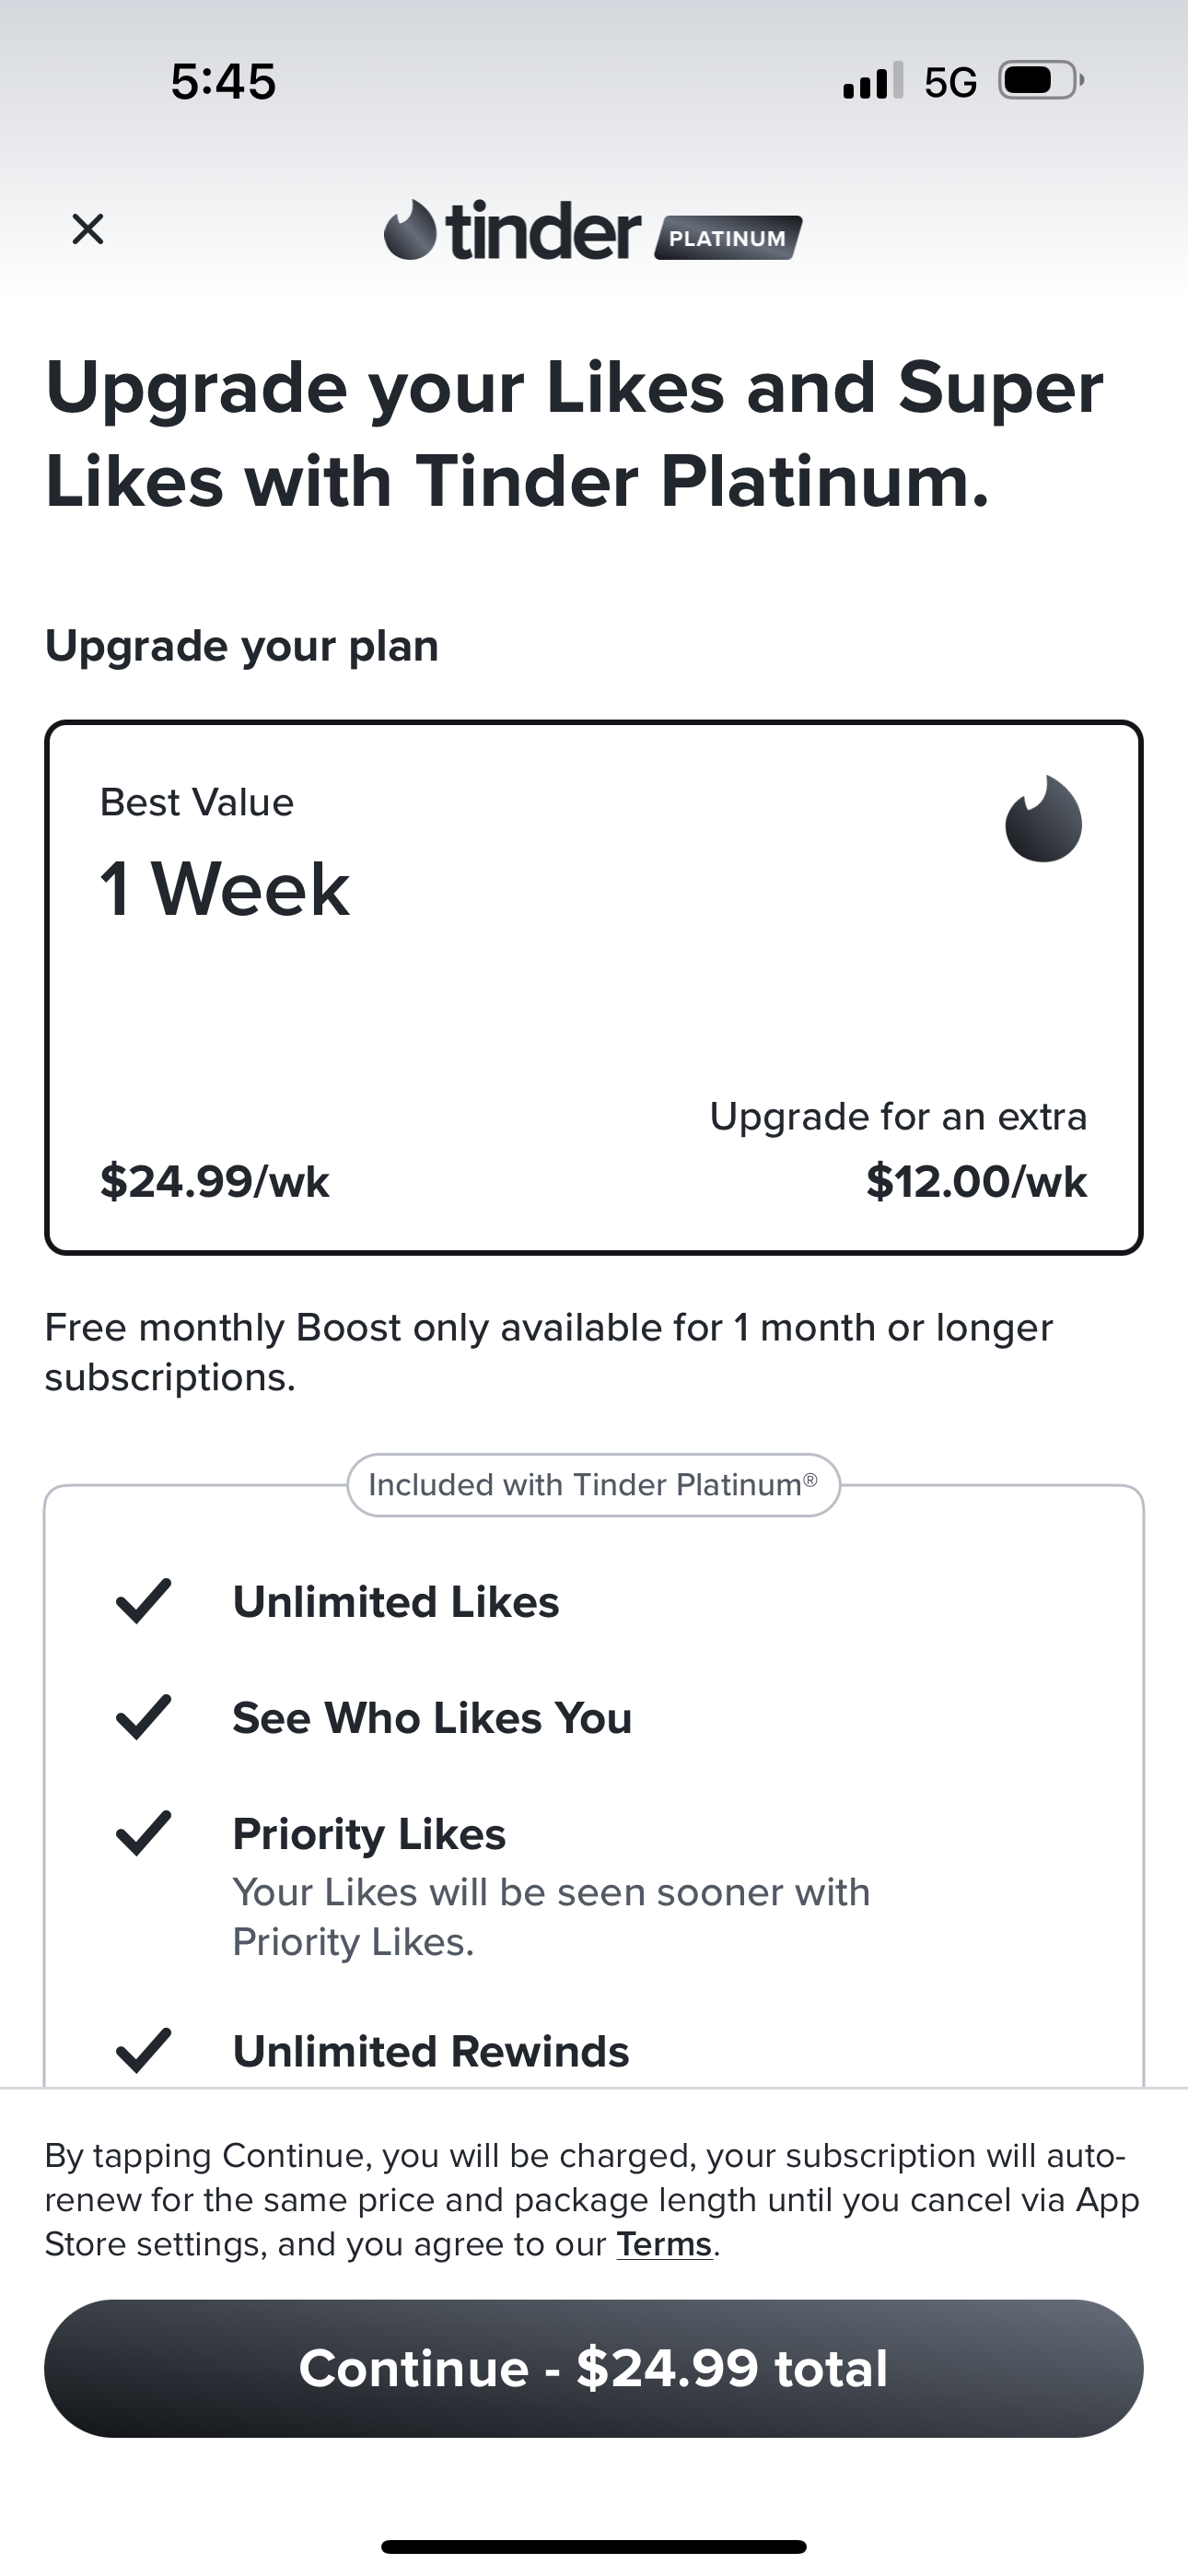Tap the Included with Tinder Platinum label
The height and width of the screenshot is (2576, 1188).
tap(593, 1485)
